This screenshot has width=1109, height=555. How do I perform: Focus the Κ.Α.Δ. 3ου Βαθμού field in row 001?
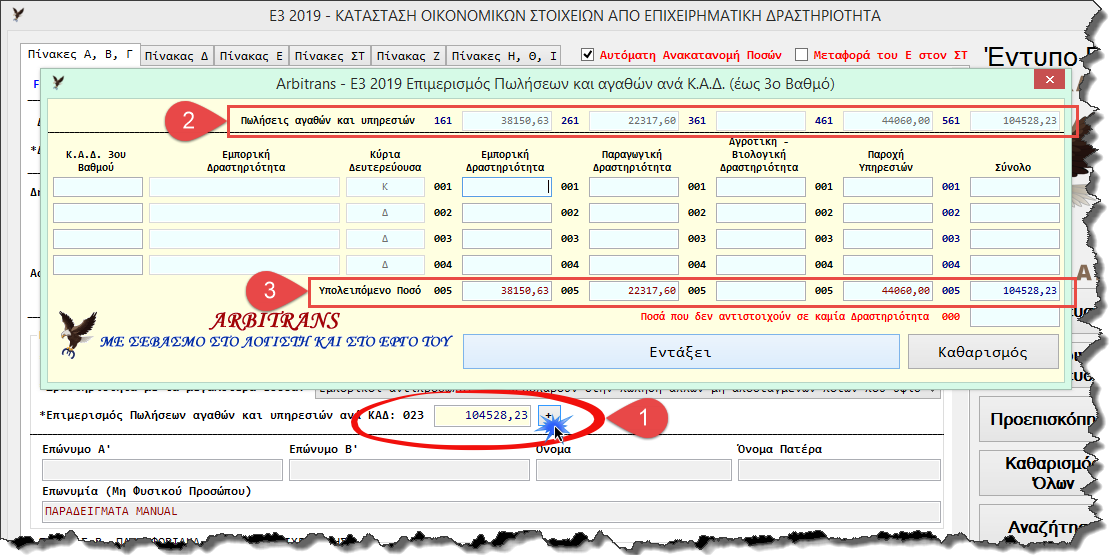coord(98,187)
